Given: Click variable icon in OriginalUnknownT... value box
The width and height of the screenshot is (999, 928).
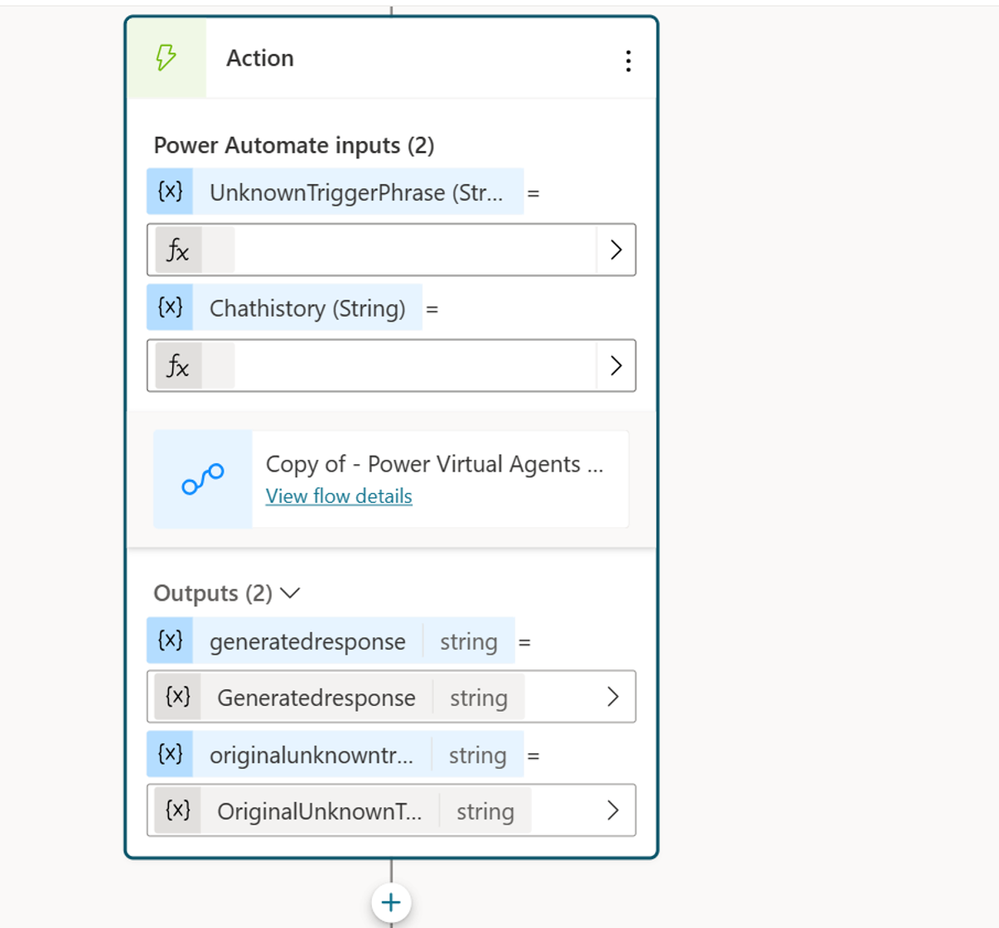Looking at the screenshot, I should (x=178, y=810).
